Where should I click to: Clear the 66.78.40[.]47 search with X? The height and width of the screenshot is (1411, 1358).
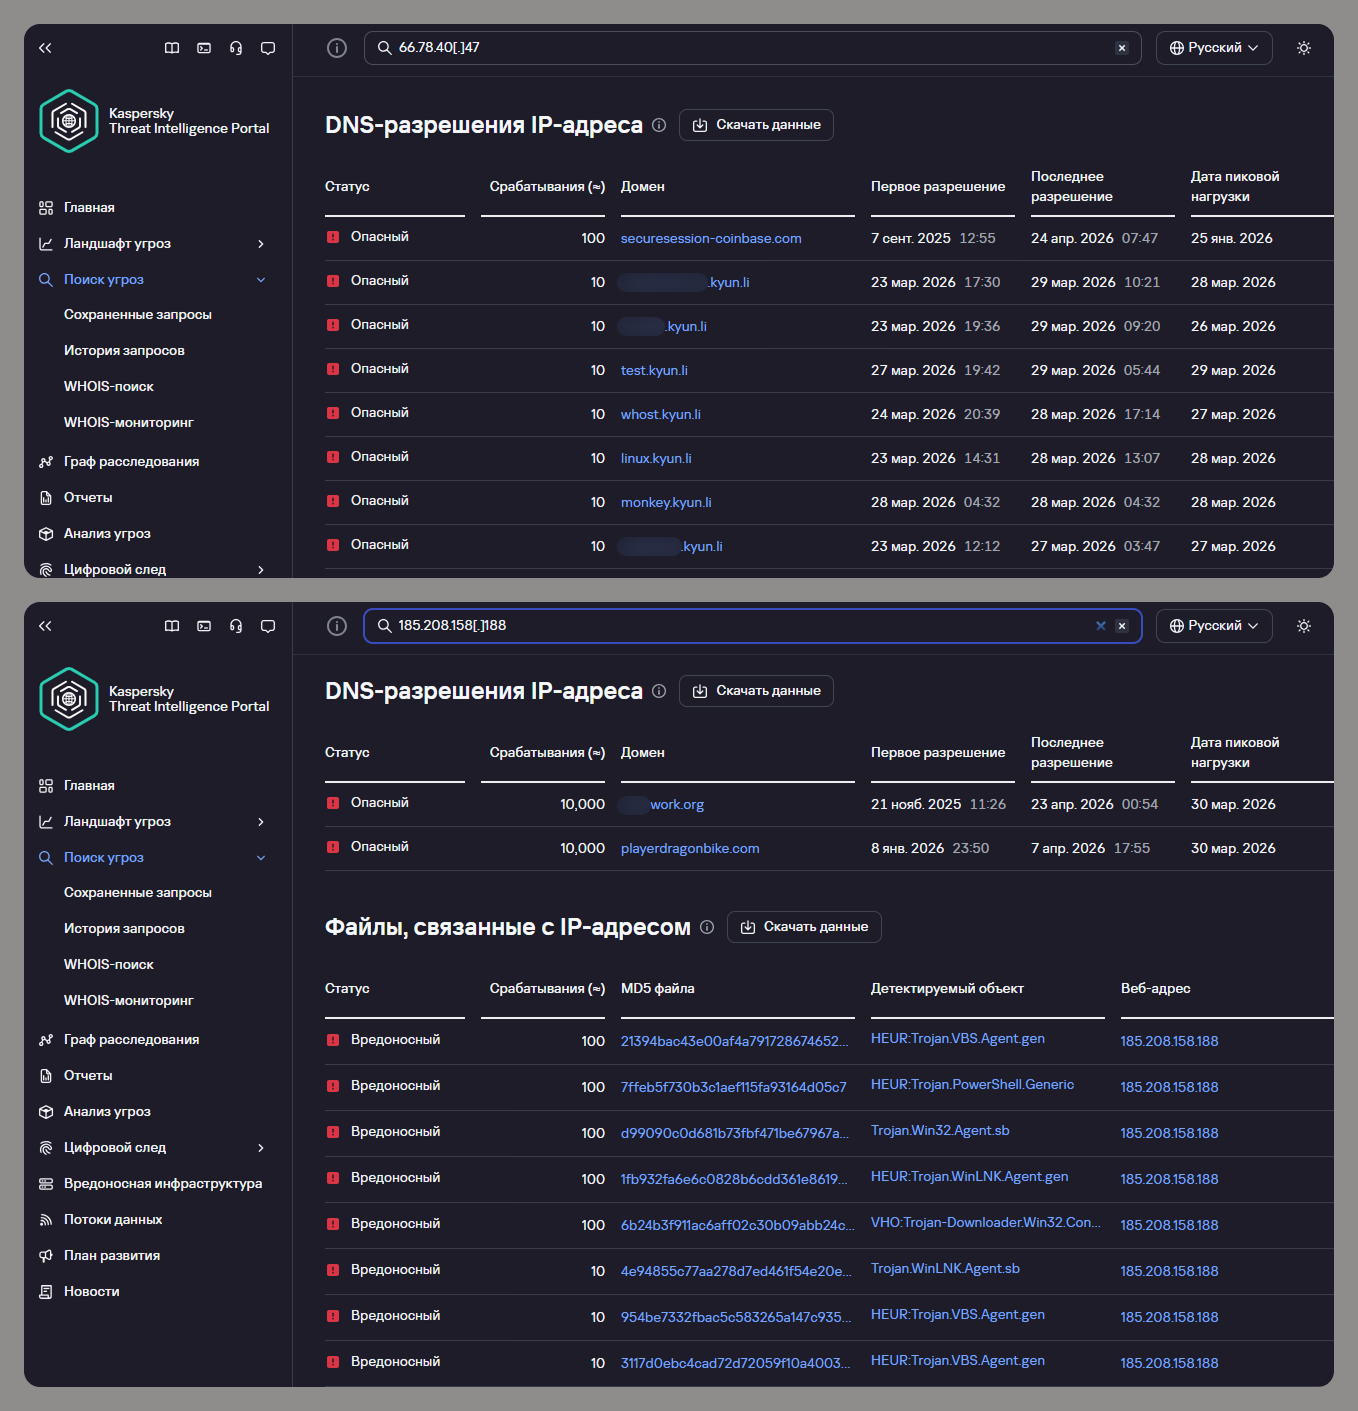tap(1122, 48)
